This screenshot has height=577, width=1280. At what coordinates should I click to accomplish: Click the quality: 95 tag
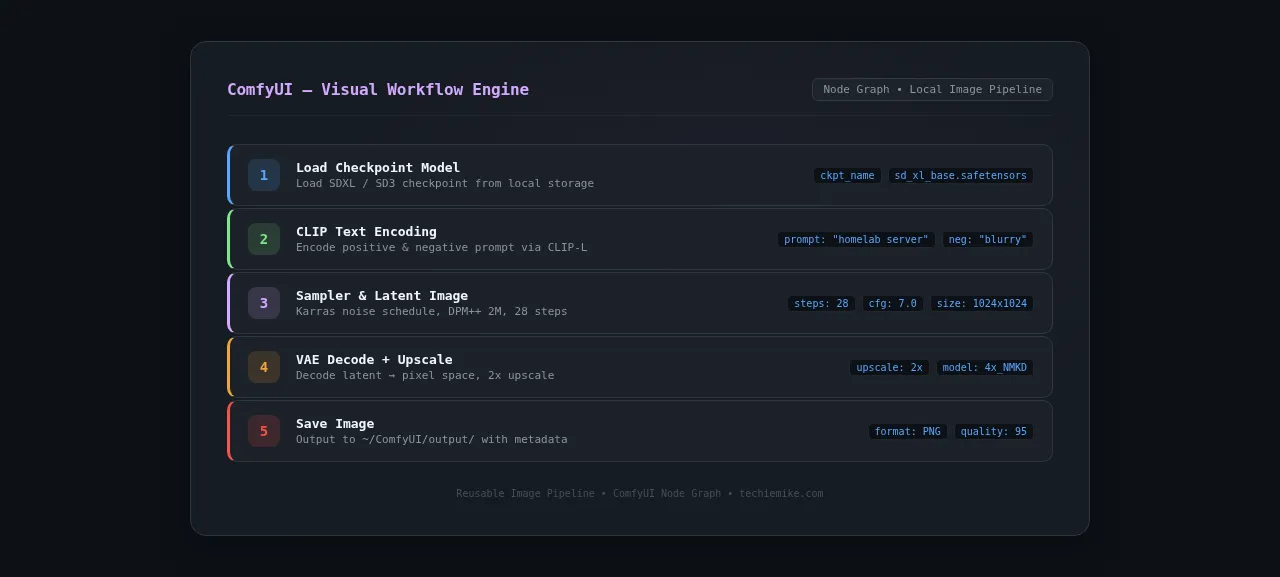[x=994, y=432]
